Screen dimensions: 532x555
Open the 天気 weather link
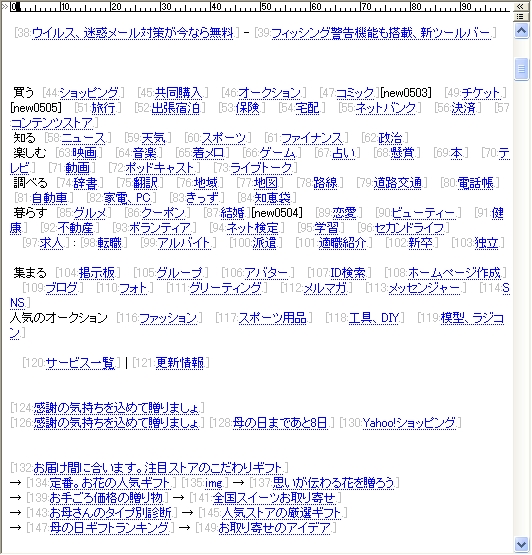[154, 138]
